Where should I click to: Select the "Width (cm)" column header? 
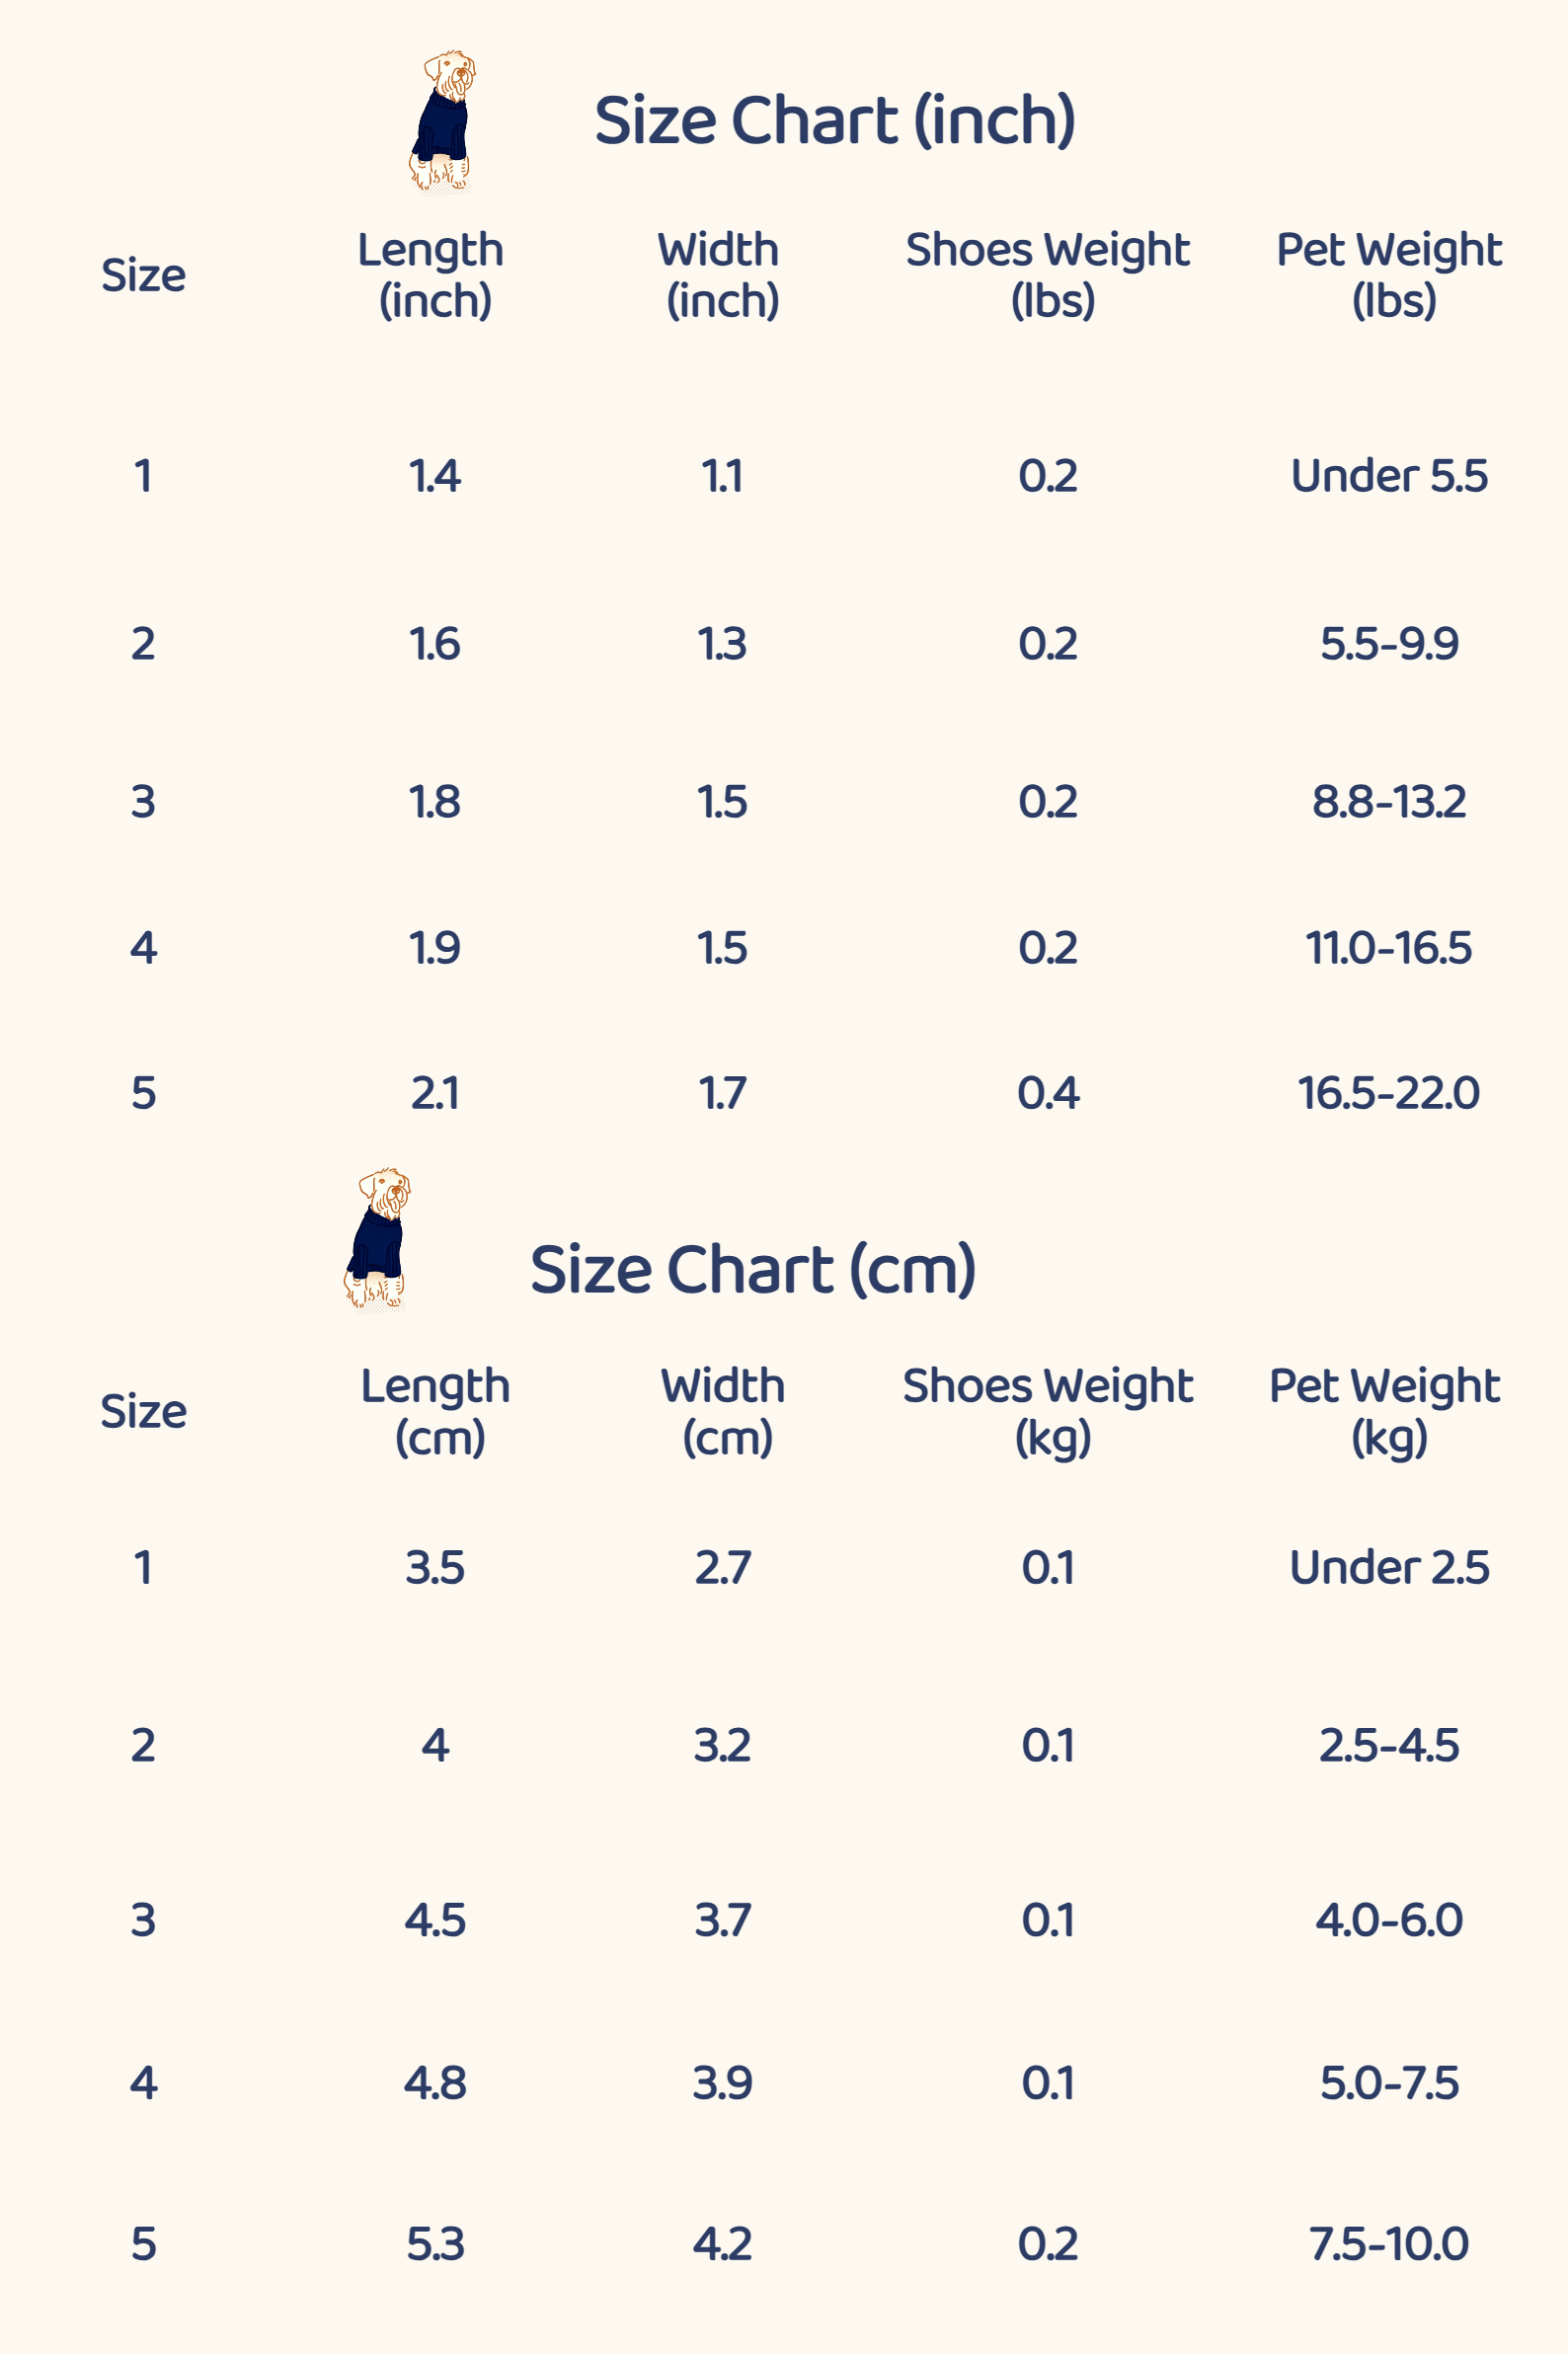(x=723, y=1412)
